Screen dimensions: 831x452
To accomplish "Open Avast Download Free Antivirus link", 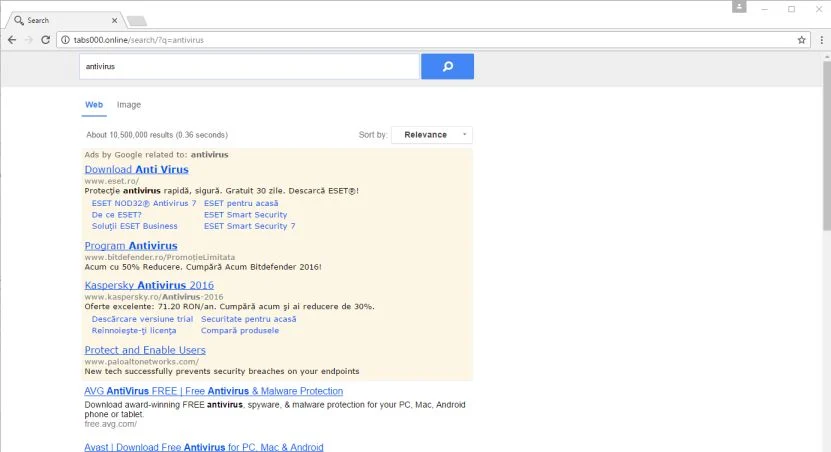I will point(204,447).
